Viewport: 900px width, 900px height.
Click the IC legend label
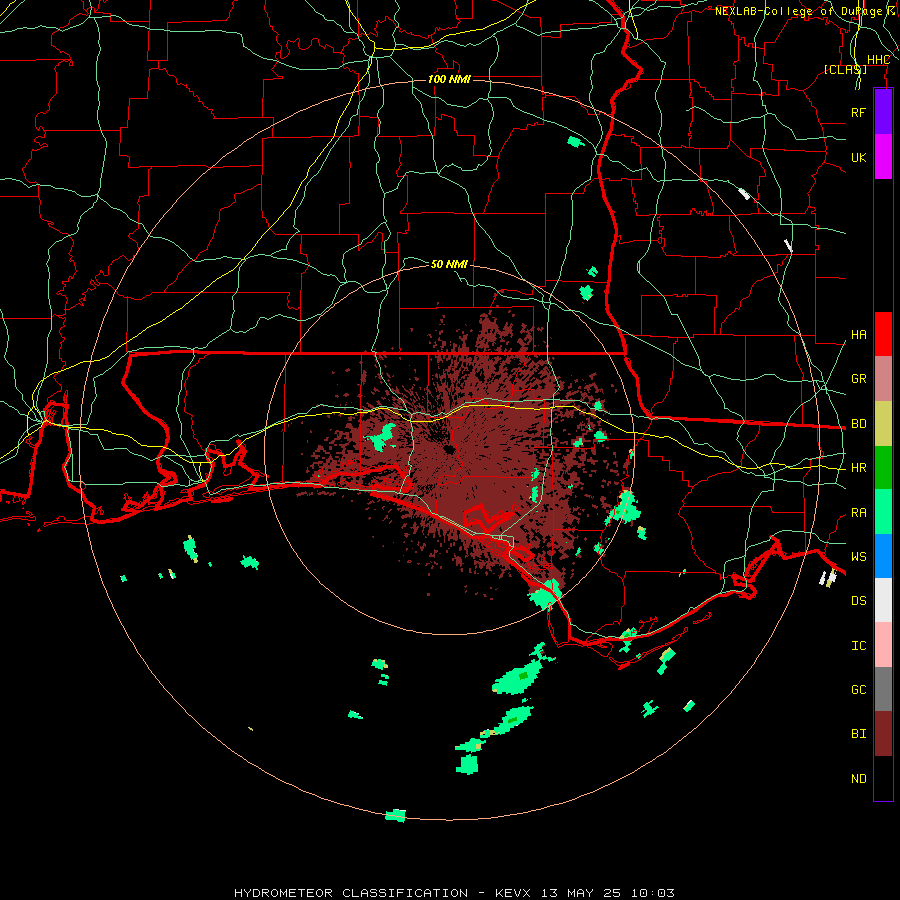[858, 646]
